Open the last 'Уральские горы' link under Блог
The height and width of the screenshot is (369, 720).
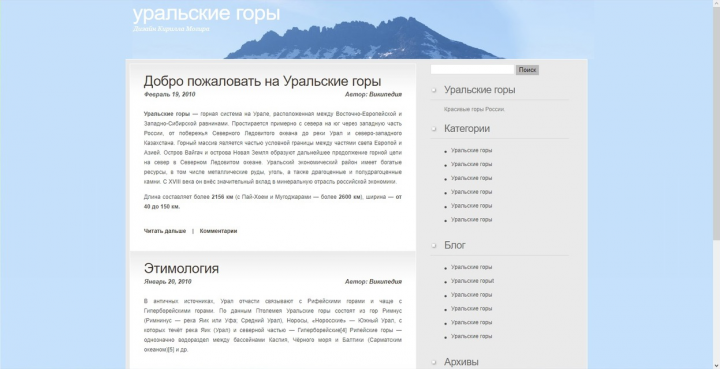[471, 336]
